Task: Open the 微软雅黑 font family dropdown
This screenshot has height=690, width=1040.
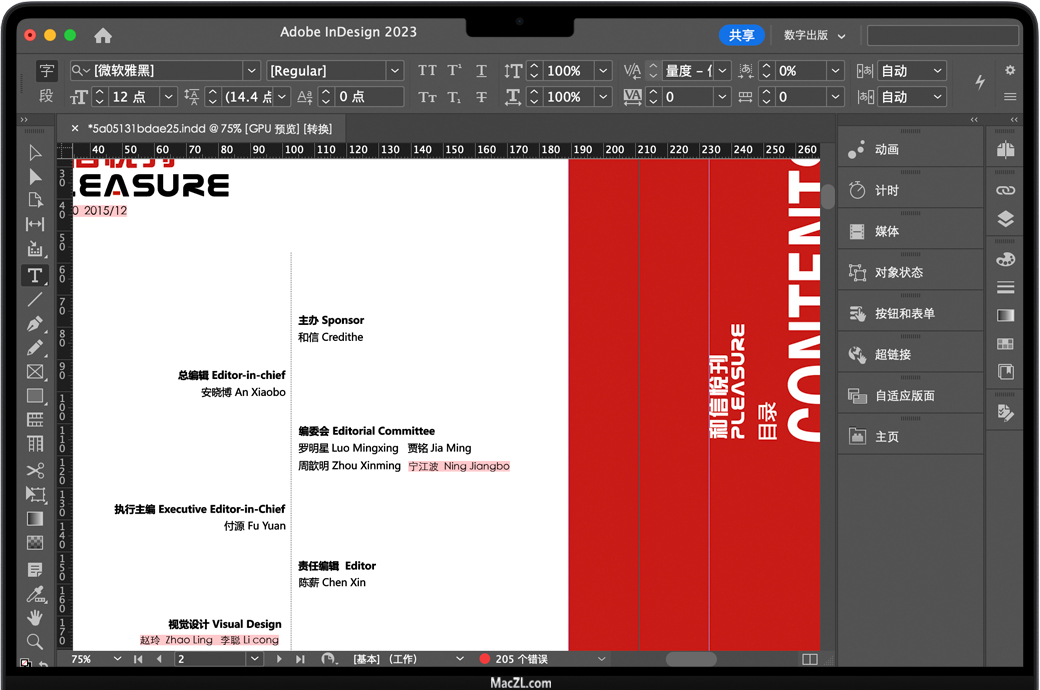Action: (251, 71)
